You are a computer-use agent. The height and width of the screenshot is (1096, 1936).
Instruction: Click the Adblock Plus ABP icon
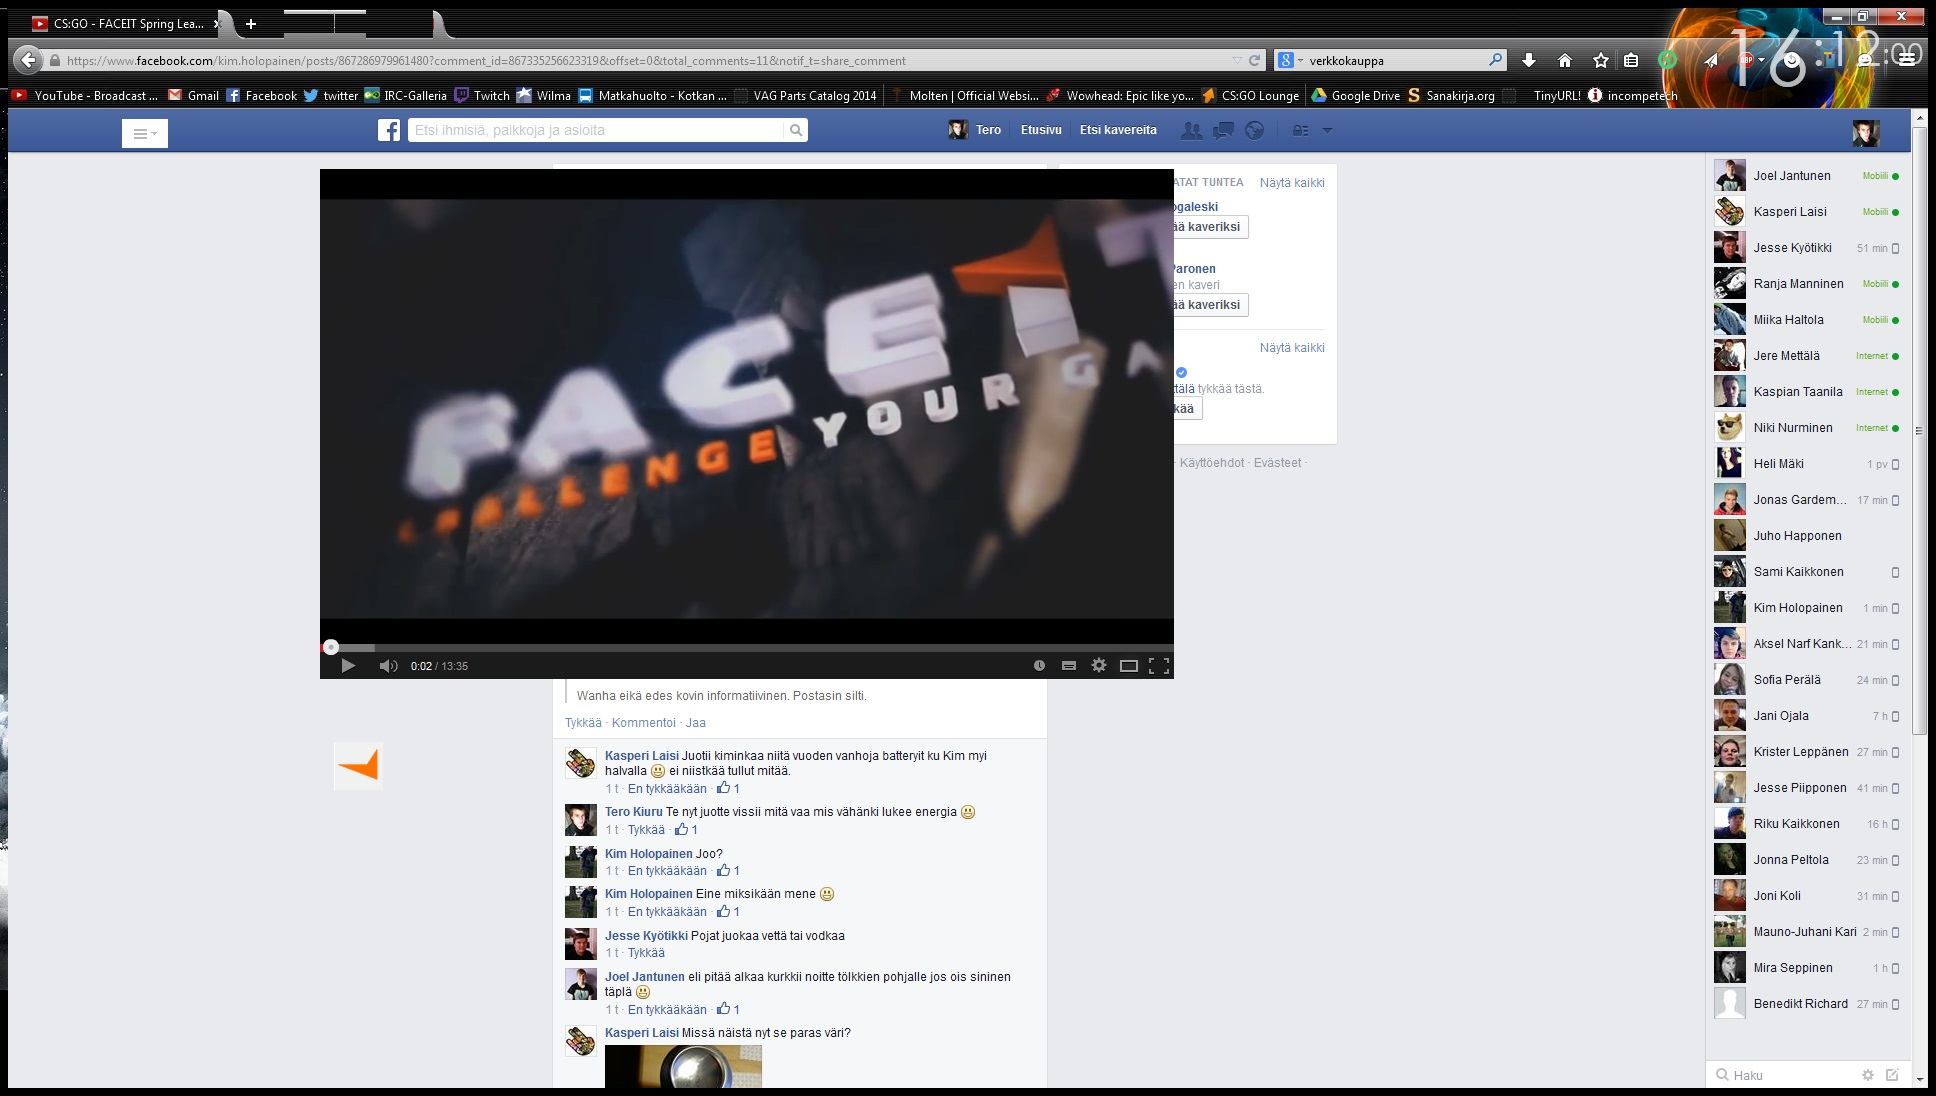tap(1746, 60)
